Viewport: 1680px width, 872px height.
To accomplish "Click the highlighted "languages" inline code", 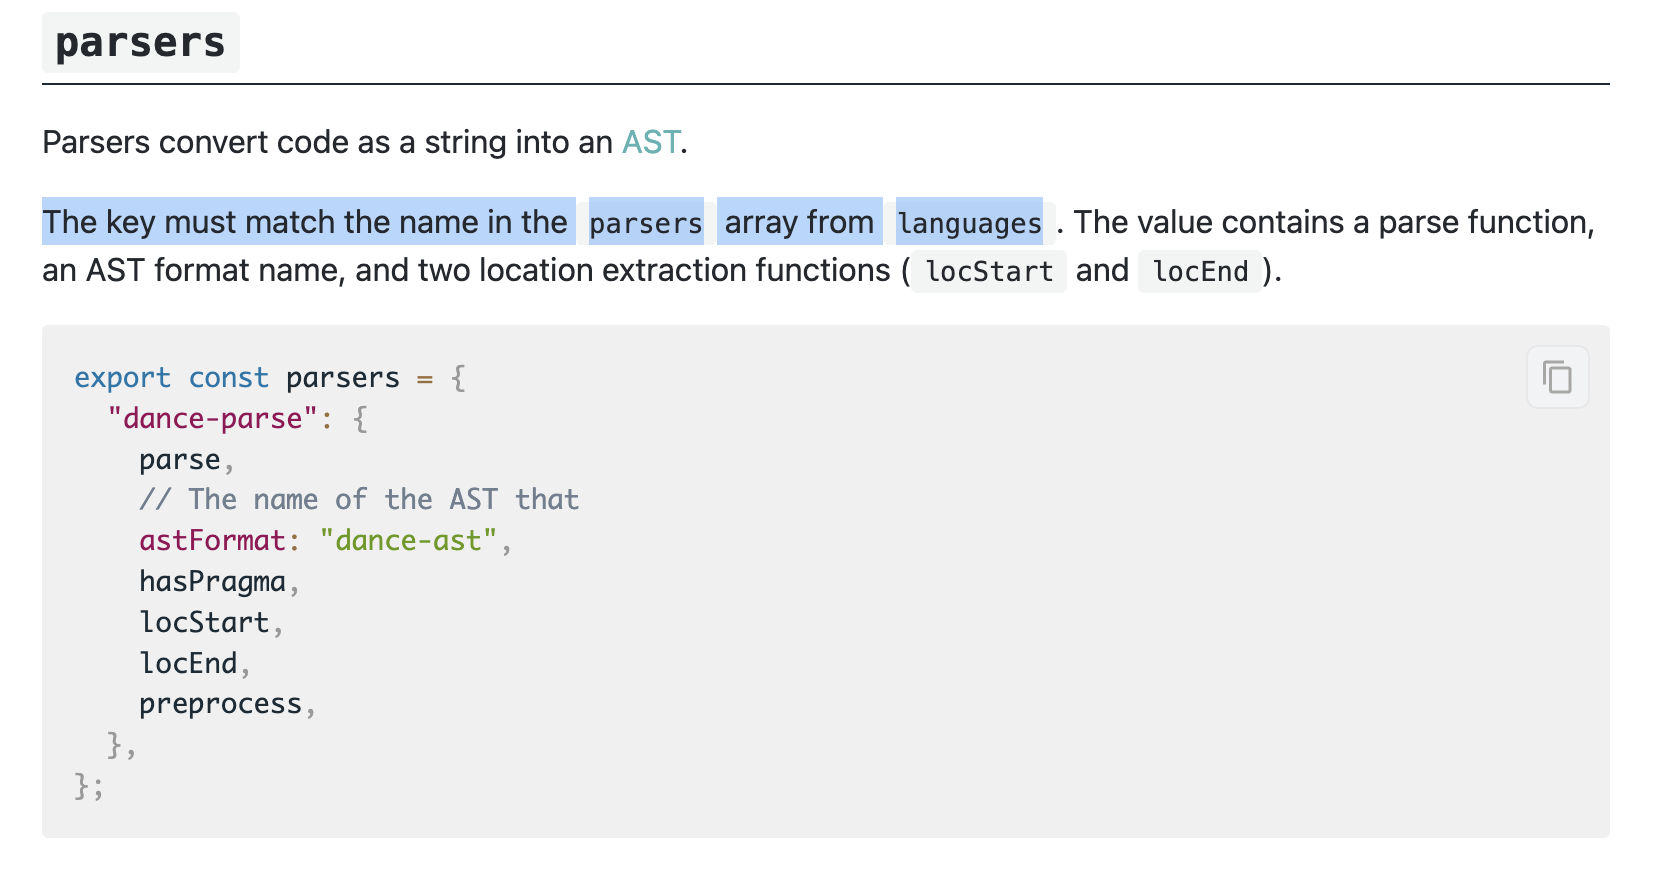I will pyautogui.click(x=969, y=222).
